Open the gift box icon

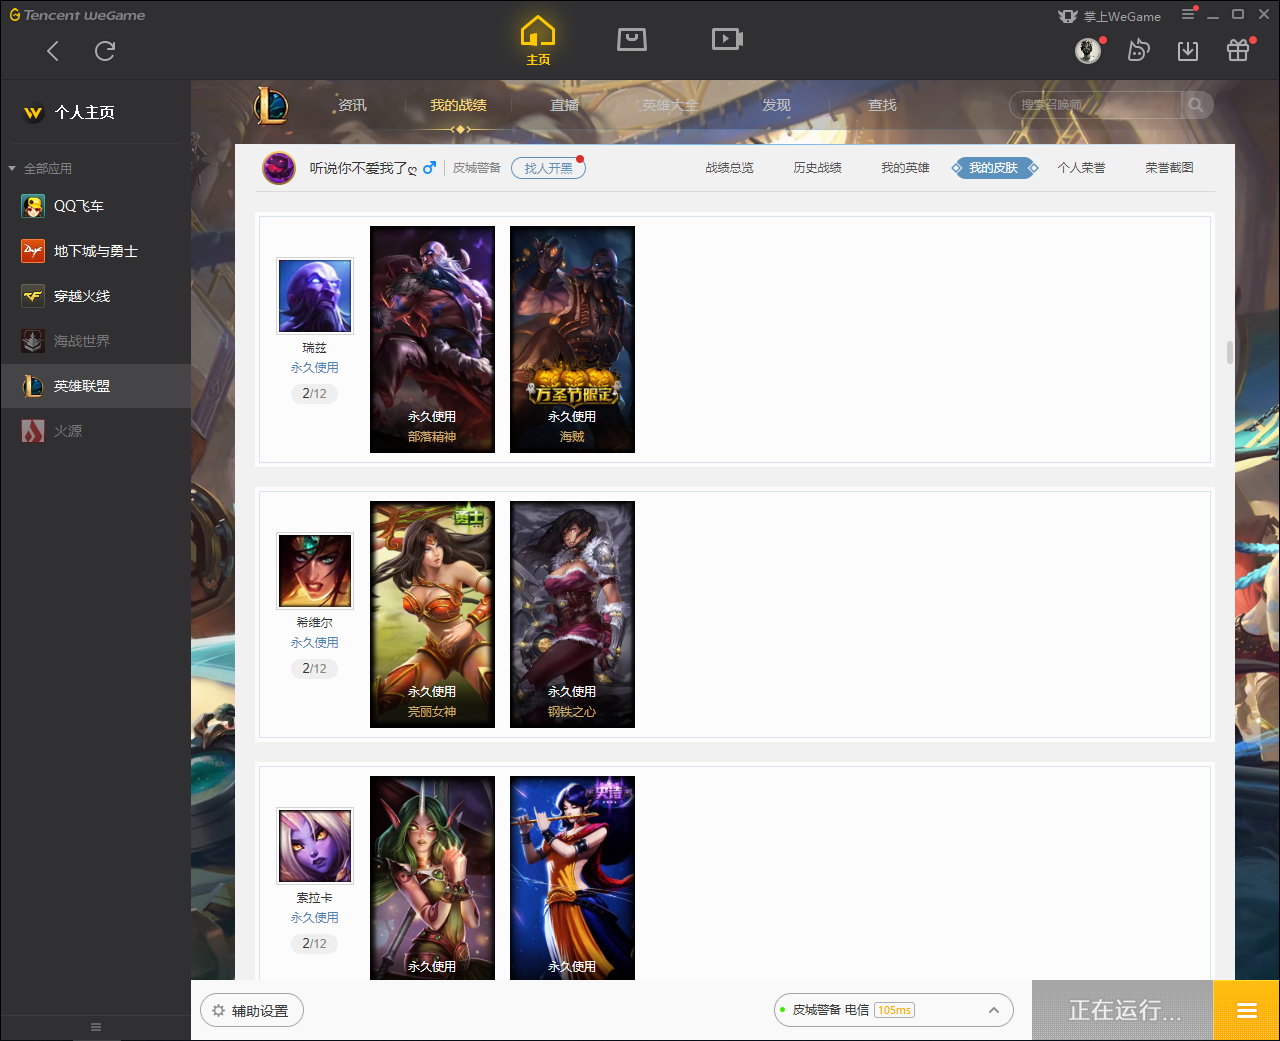[1238, 50]
